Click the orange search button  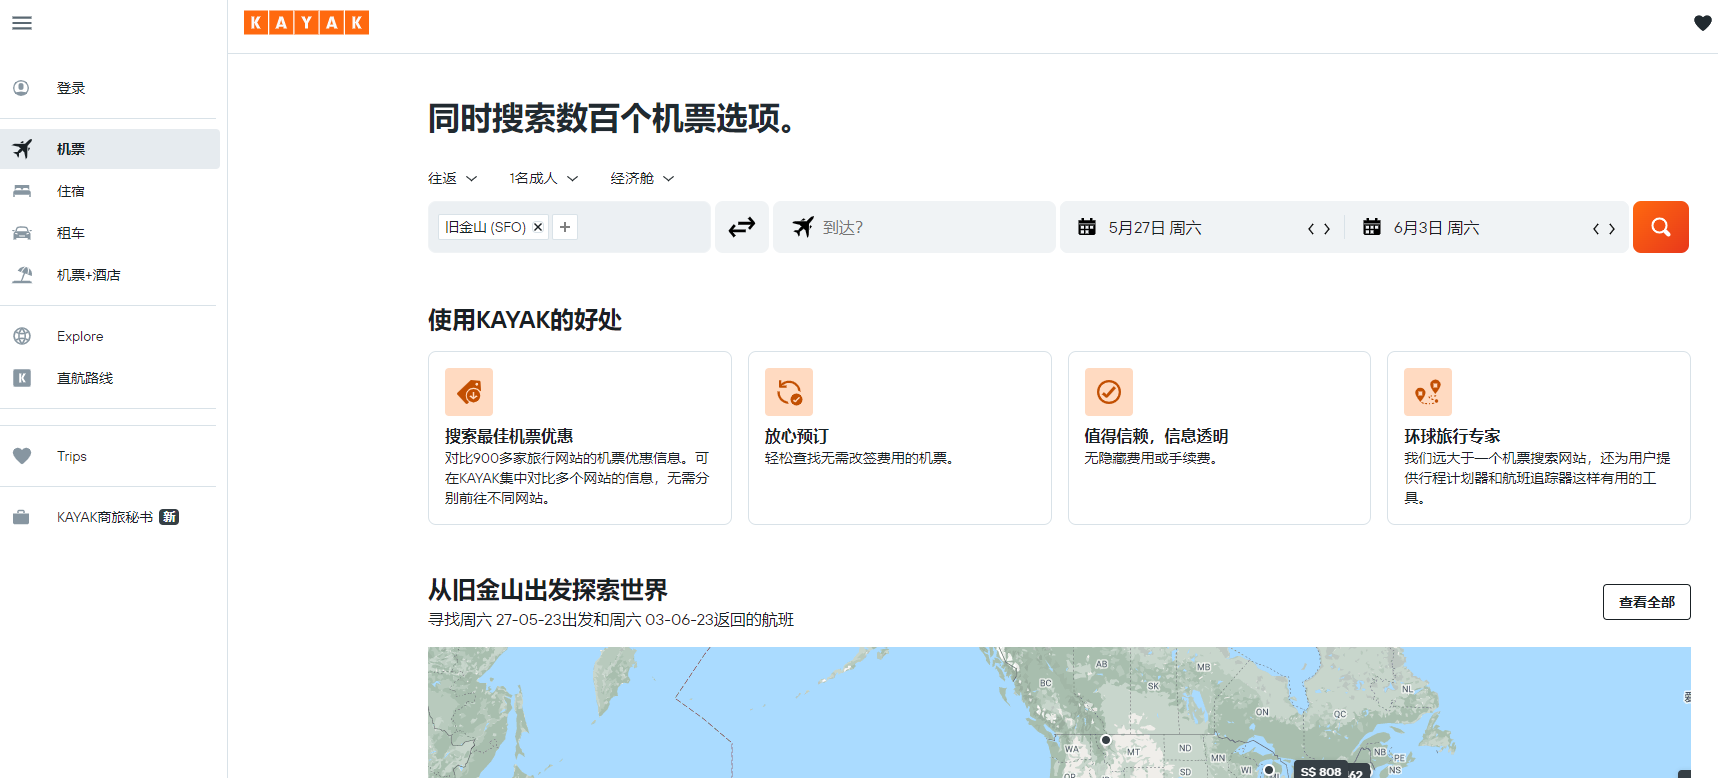(1660, 227)
